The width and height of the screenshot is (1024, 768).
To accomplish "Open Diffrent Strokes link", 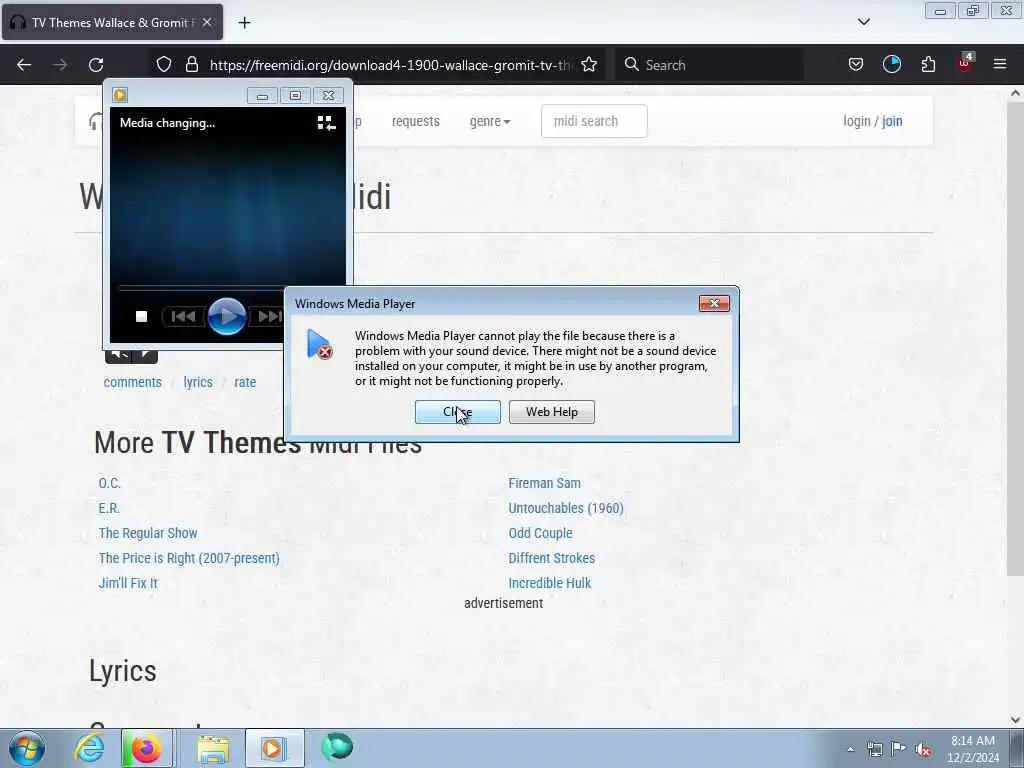I will 552,558.
